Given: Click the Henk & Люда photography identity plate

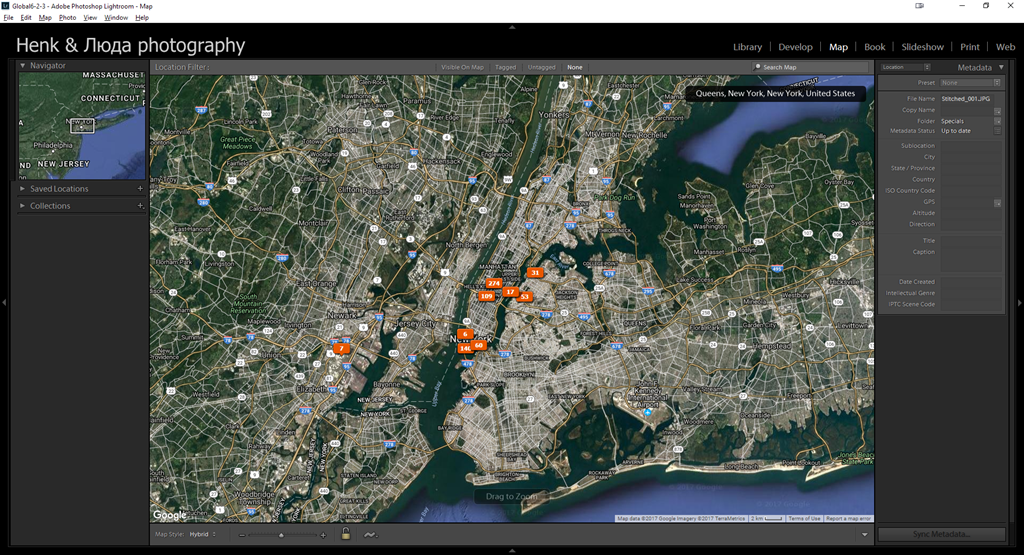Looking at the screenshot, I should (131, 45).
